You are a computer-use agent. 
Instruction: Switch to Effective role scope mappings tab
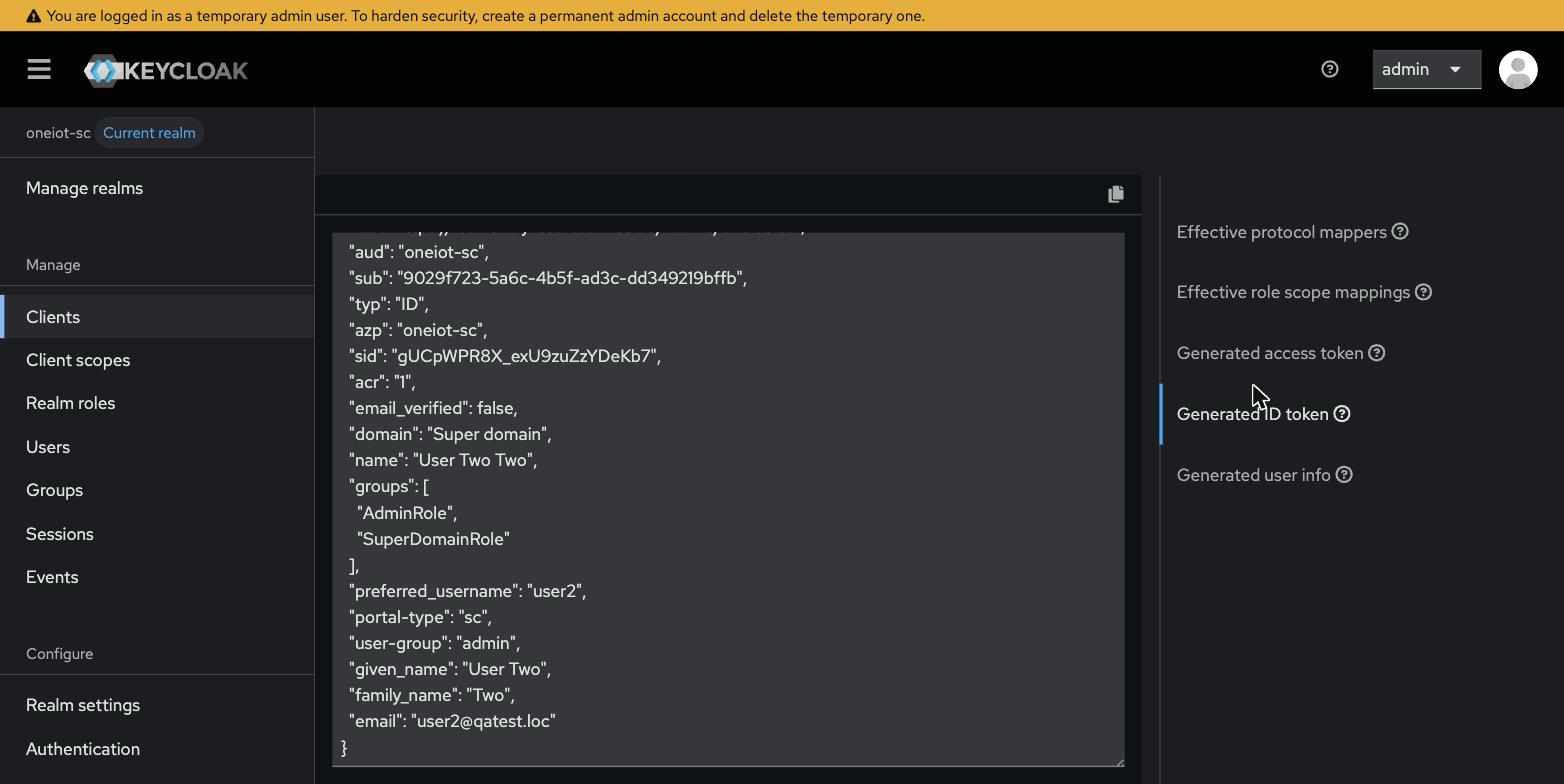[1293, 292]
